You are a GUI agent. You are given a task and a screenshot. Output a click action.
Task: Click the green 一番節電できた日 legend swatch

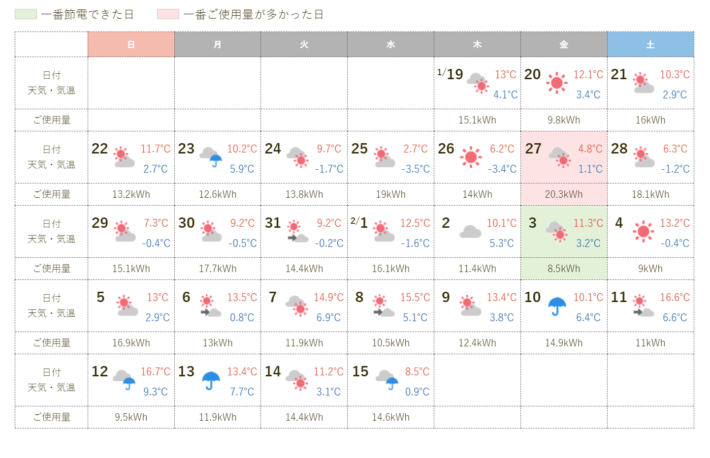tap(25, 15)
